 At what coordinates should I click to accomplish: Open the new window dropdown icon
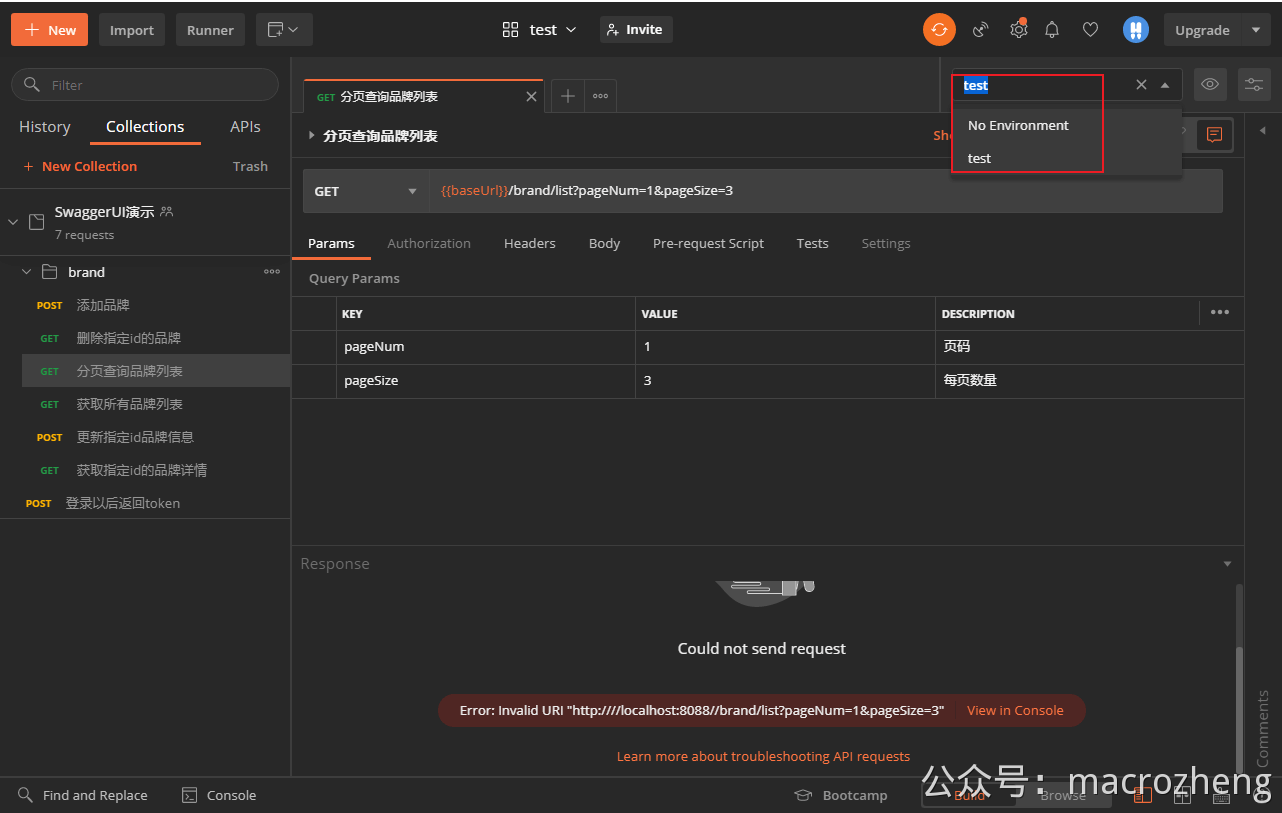(x=284, y=30)
